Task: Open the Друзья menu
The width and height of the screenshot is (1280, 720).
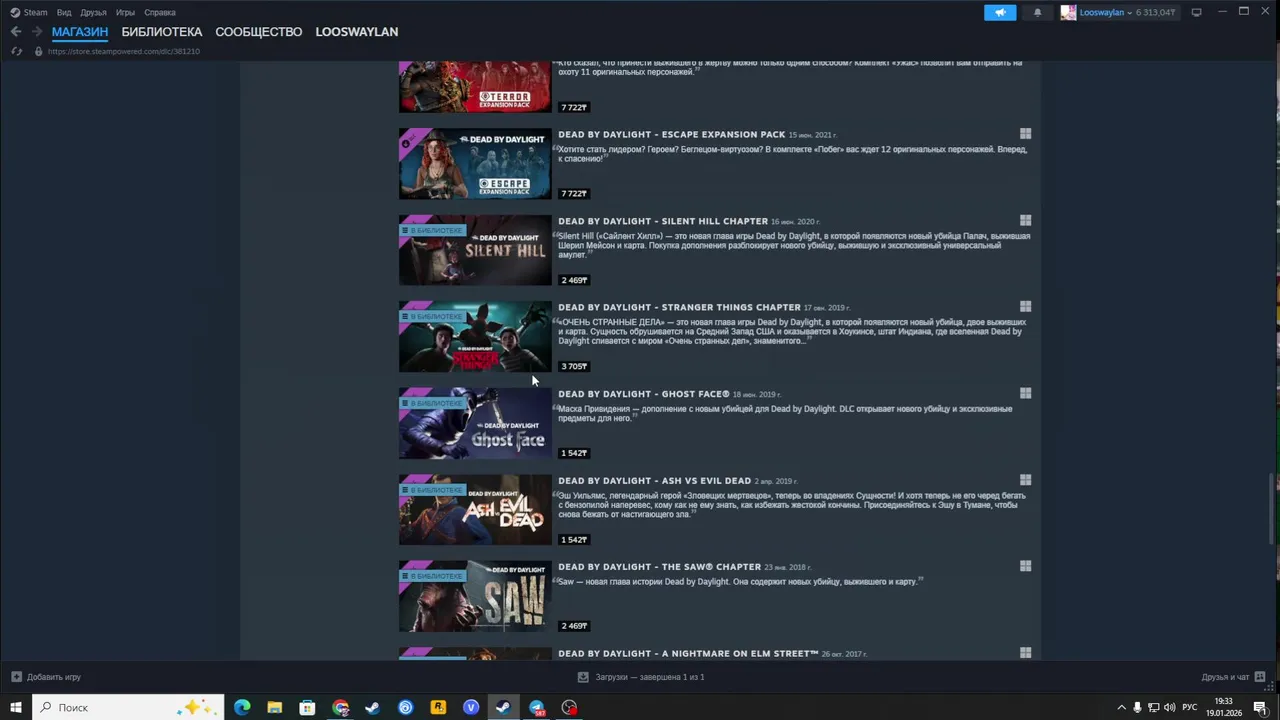Action: (93, 12)
